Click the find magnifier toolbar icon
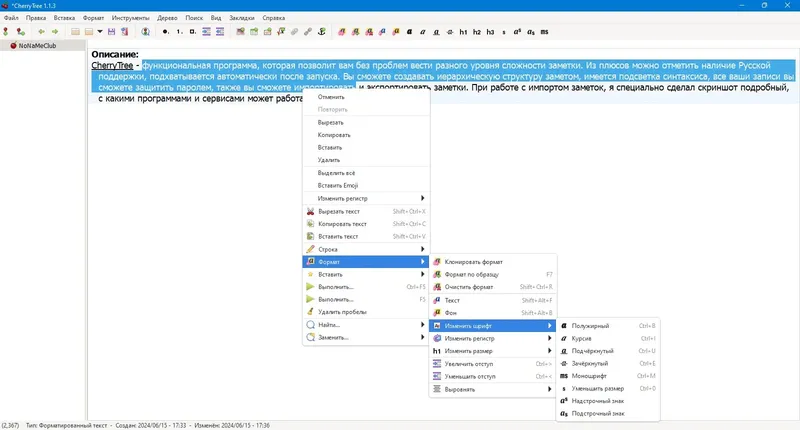The image size is (800, 430). click(x=145, y=32)
